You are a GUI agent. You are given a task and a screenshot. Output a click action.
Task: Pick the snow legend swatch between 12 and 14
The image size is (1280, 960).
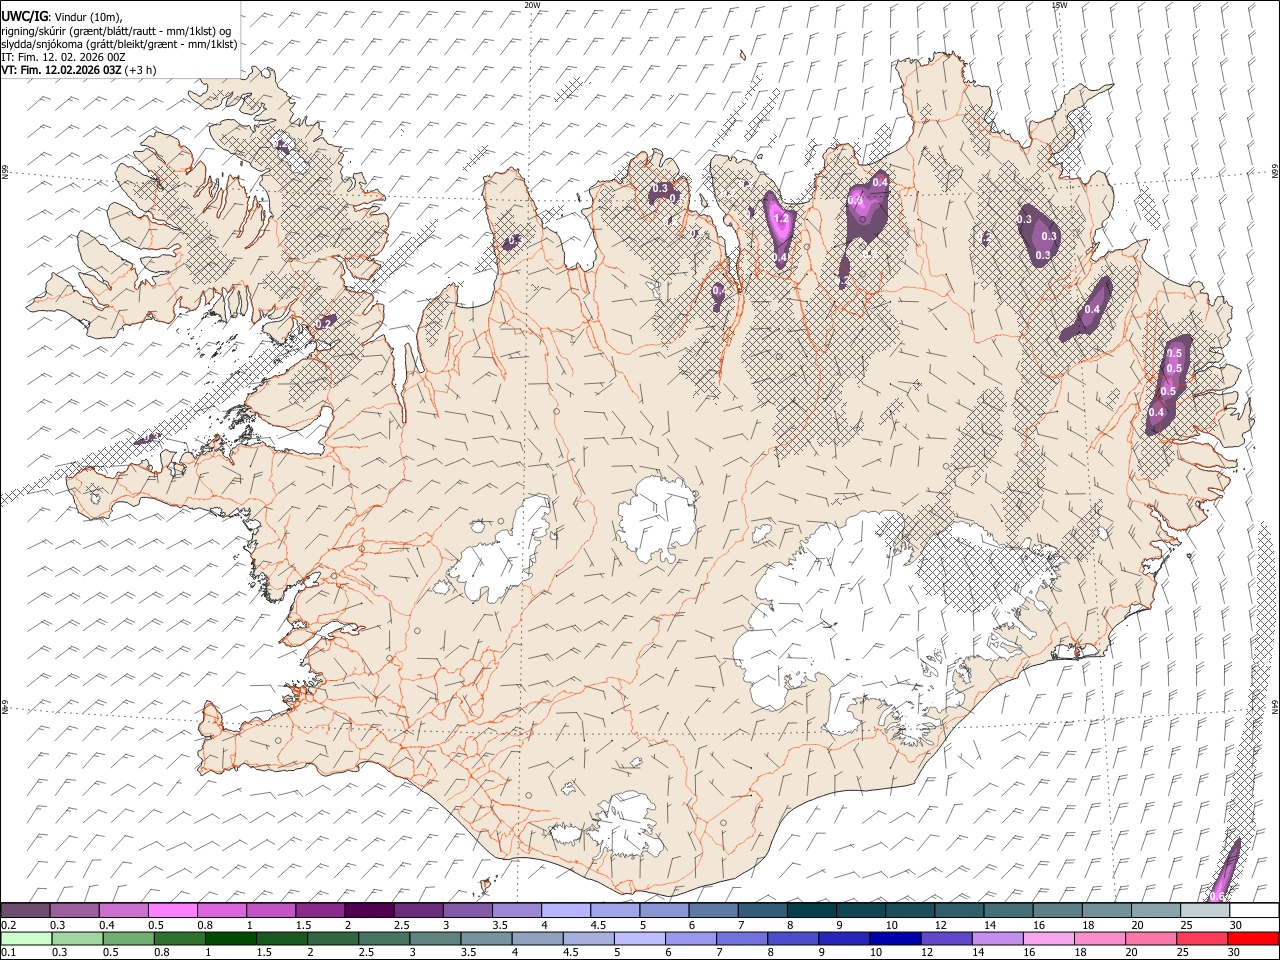pyautogui.click(x=958, y=910)
